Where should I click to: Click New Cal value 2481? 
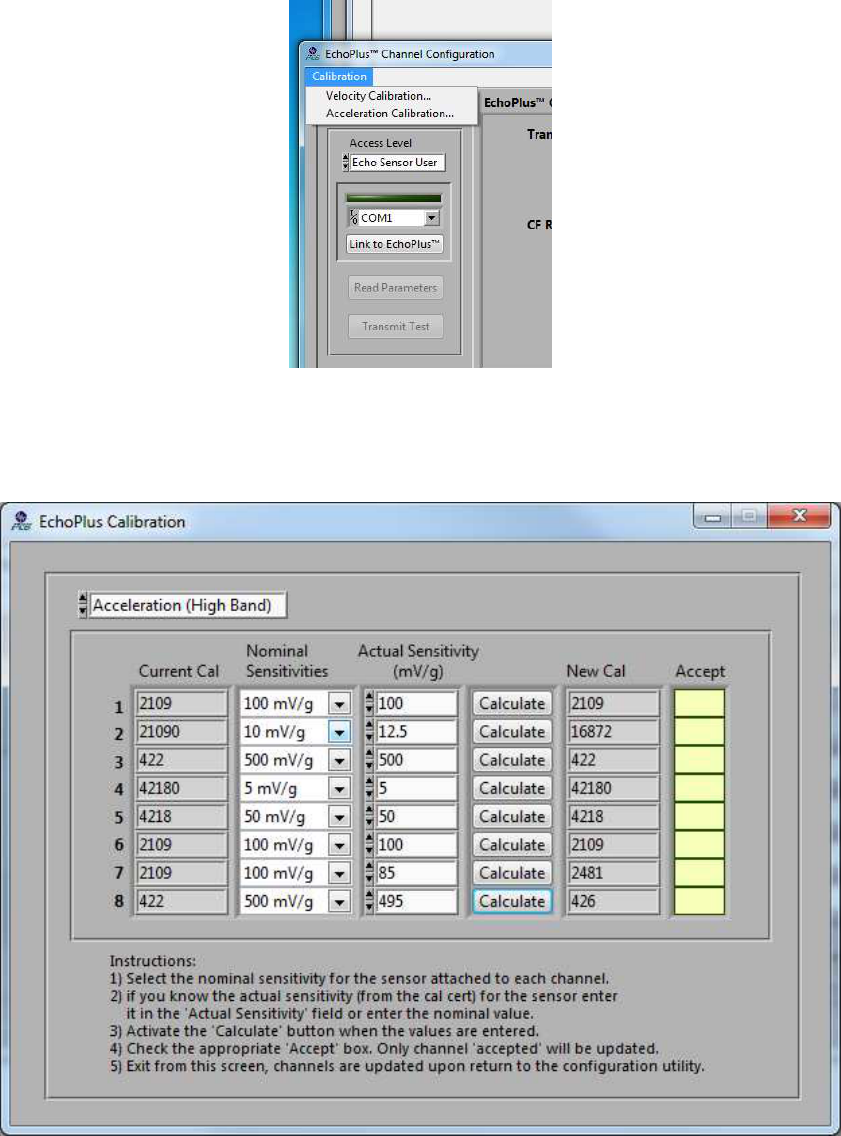click(614, 873)
